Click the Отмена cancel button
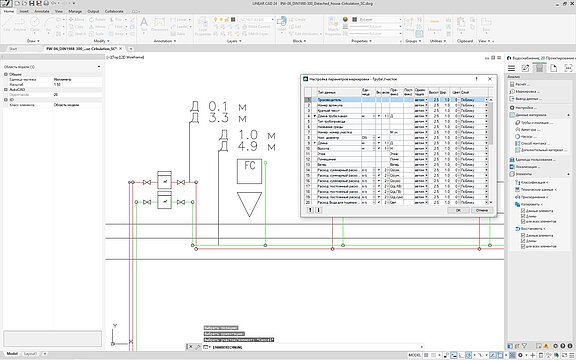 coord(482,210)
